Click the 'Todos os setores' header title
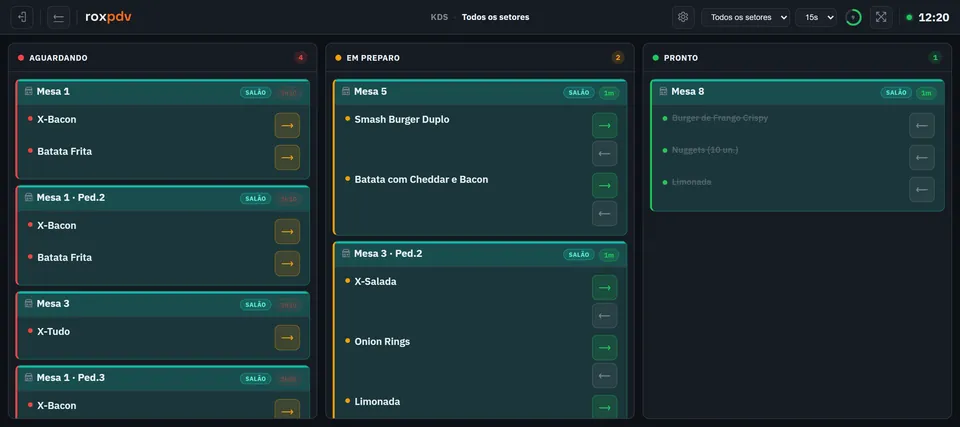Viewport: 960px width, 427px height. pyautogui.click(x=495, y=17)
